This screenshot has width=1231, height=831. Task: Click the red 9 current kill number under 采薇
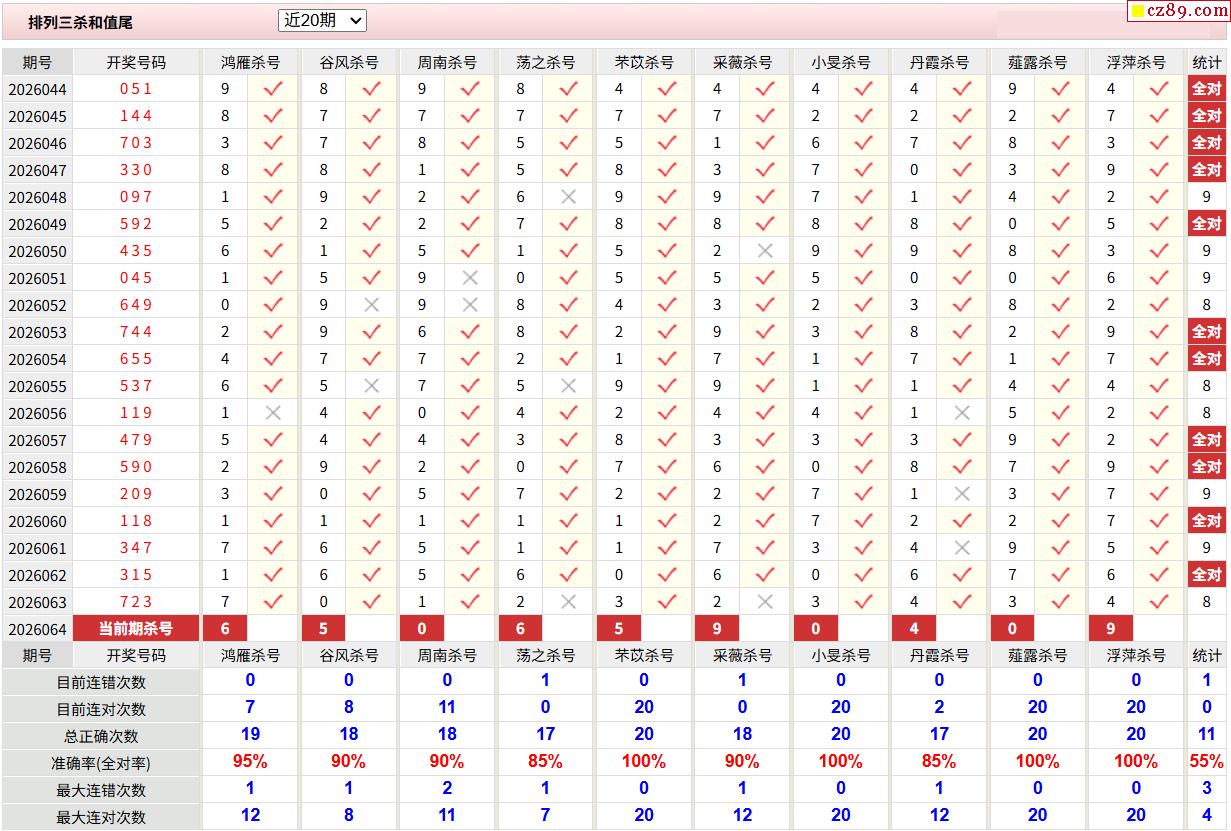tap(718, 628)
